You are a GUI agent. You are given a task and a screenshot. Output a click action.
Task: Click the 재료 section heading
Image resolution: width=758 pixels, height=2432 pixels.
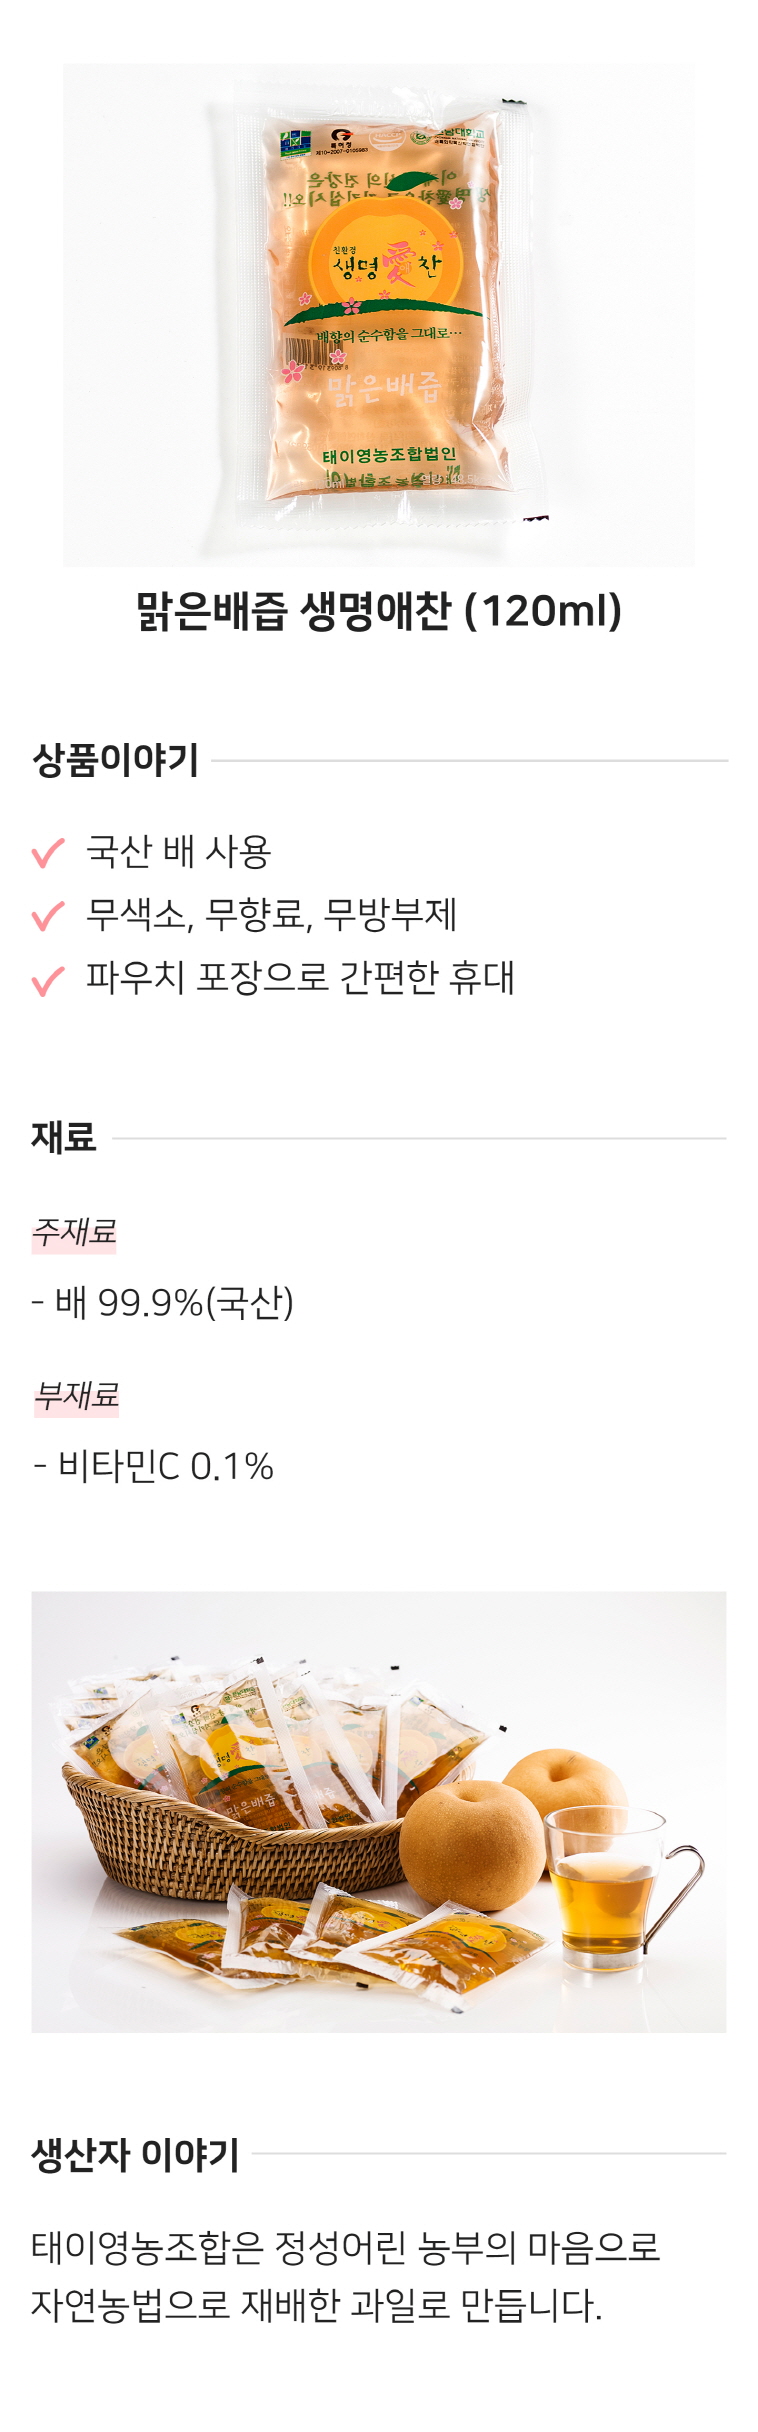(64, 1137)
